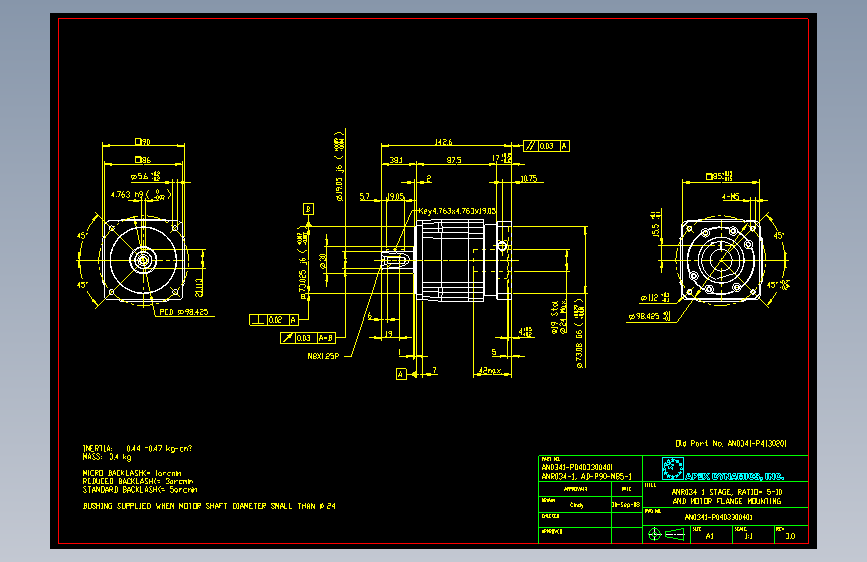Click runout tolerance frame 0.03 A-B
Viewport: 867px width, 562px height.
[x=308, y=337]
